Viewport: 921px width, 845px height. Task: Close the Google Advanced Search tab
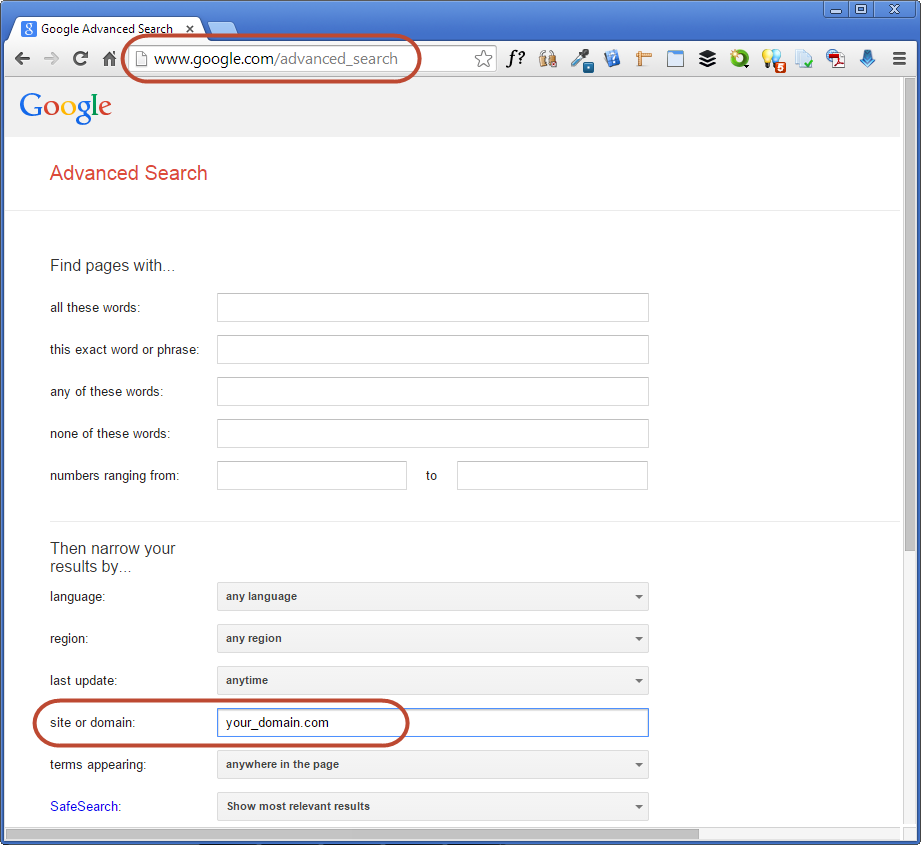190,28
